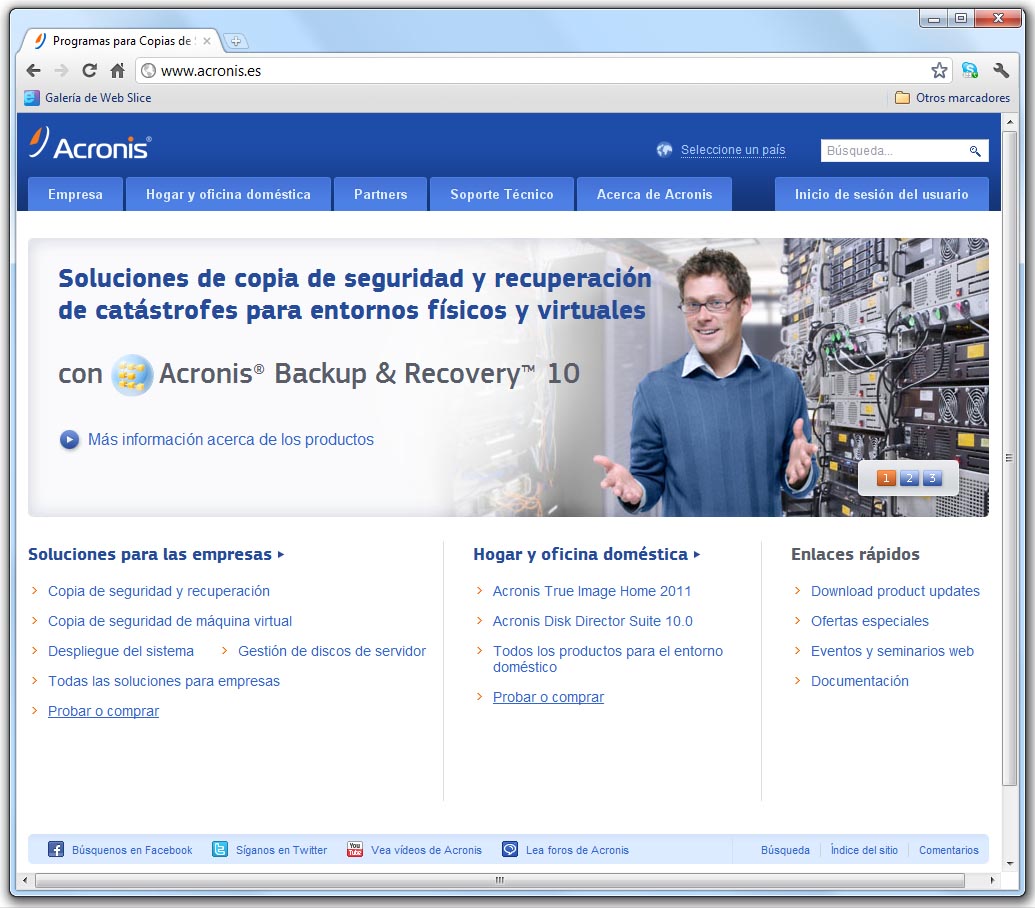Open Todas las soluciones para empresas

point(164,681)
